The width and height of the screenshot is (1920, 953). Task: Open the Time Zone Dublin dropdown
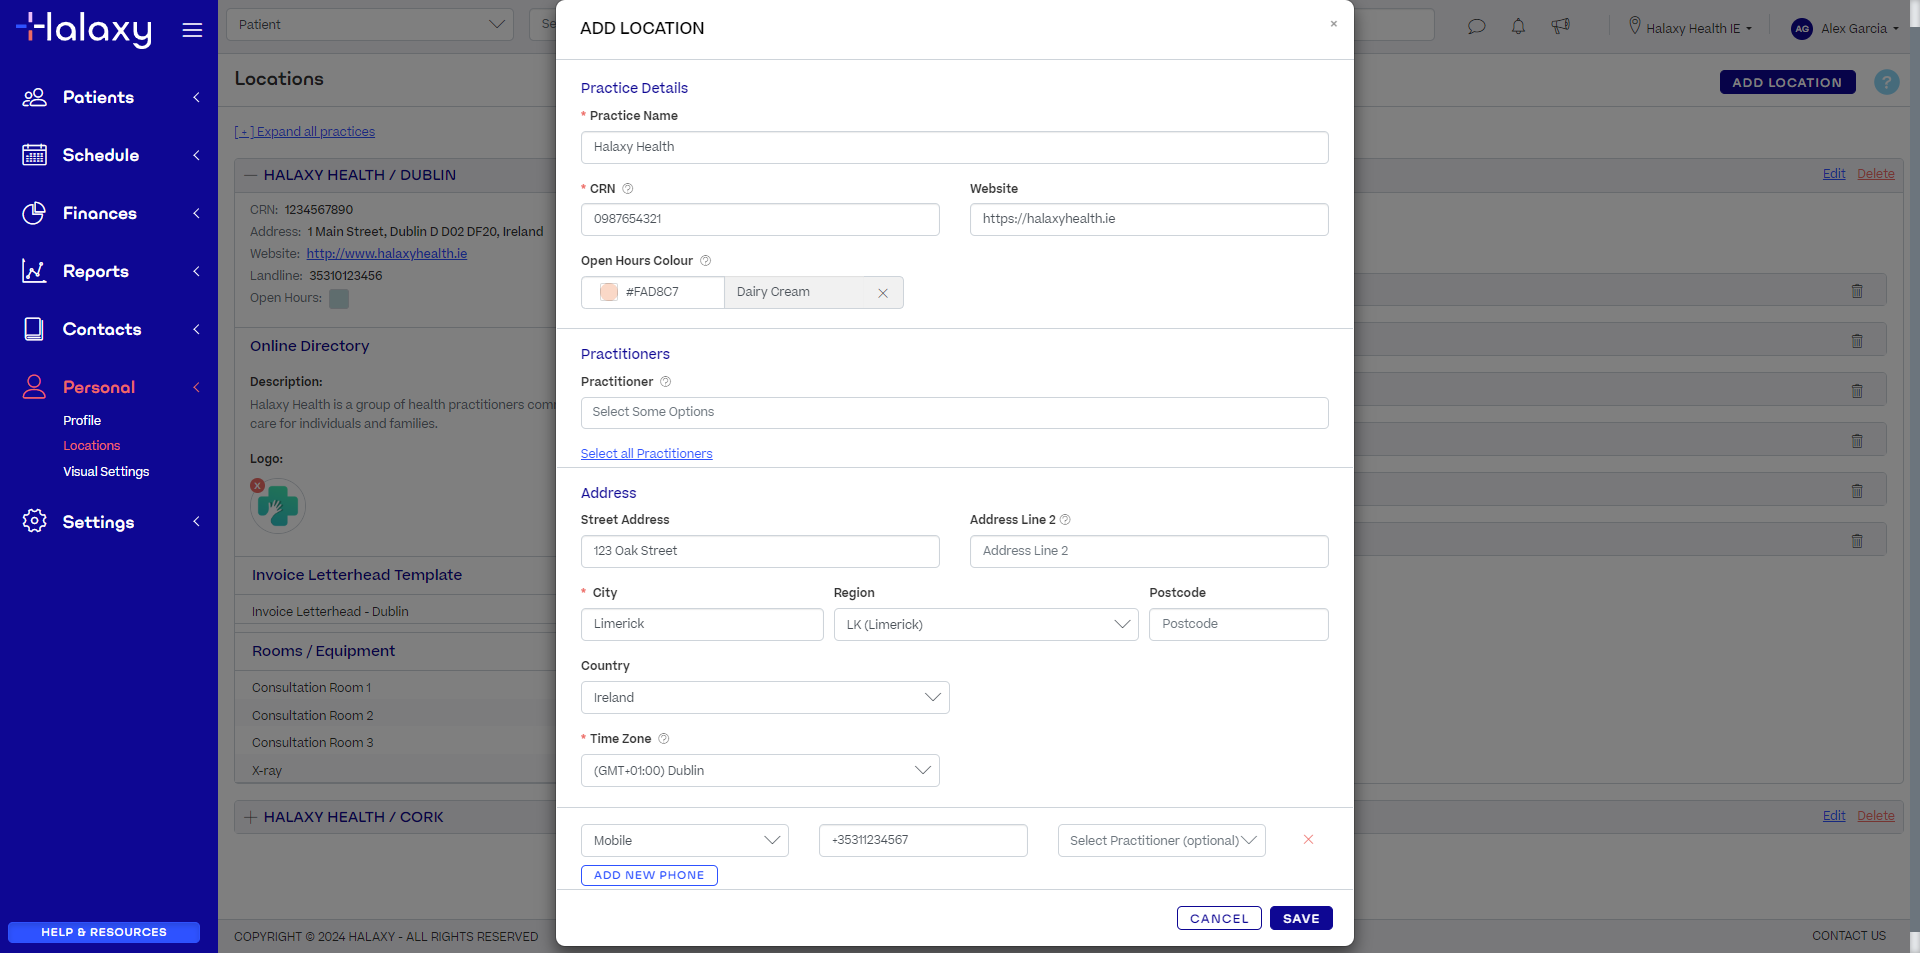(x=760, y=771)
